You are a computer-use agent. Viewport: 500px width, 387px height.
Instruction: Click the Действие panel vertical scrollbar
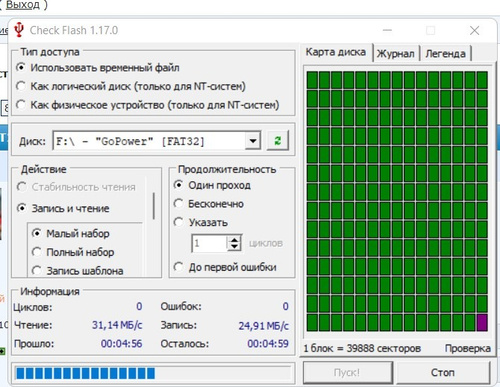tap(154, 206)
